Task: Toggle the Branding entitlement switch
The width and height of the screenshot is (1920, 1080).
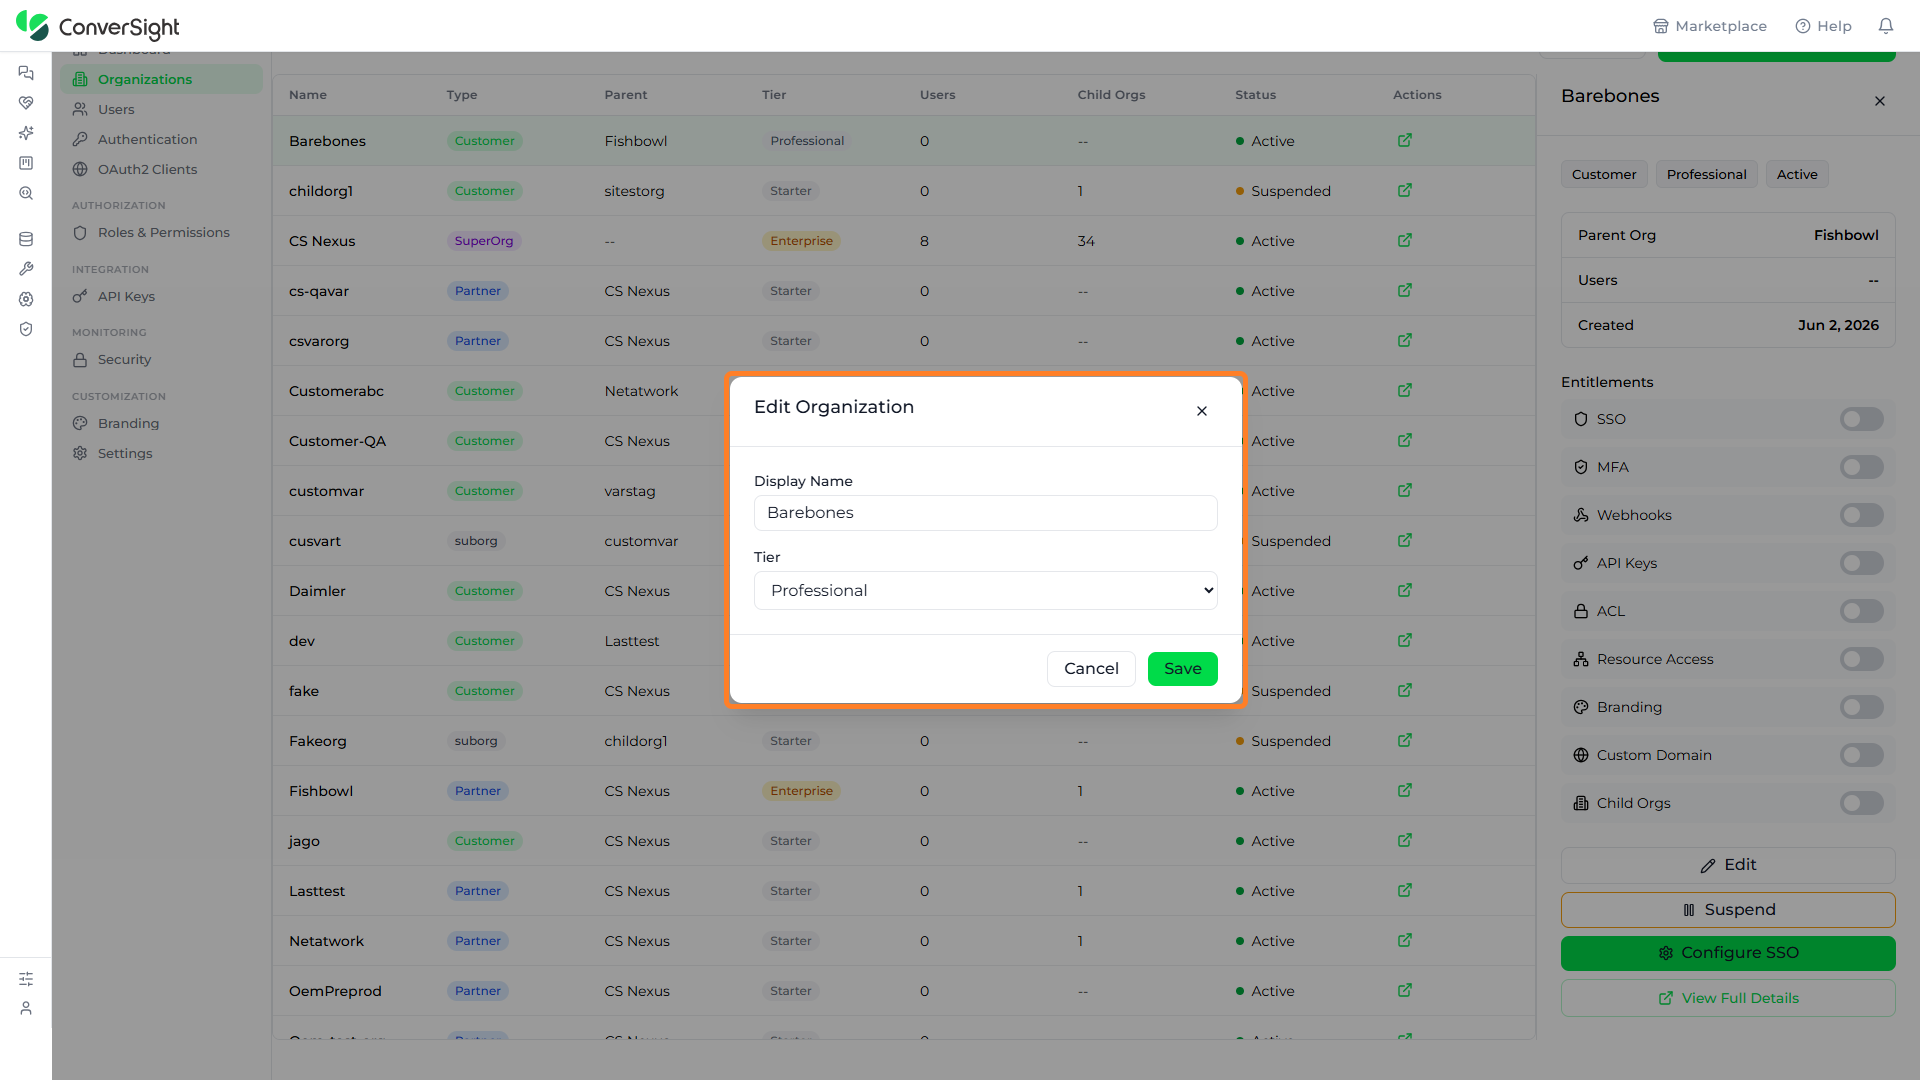Action: point(1861,707)
